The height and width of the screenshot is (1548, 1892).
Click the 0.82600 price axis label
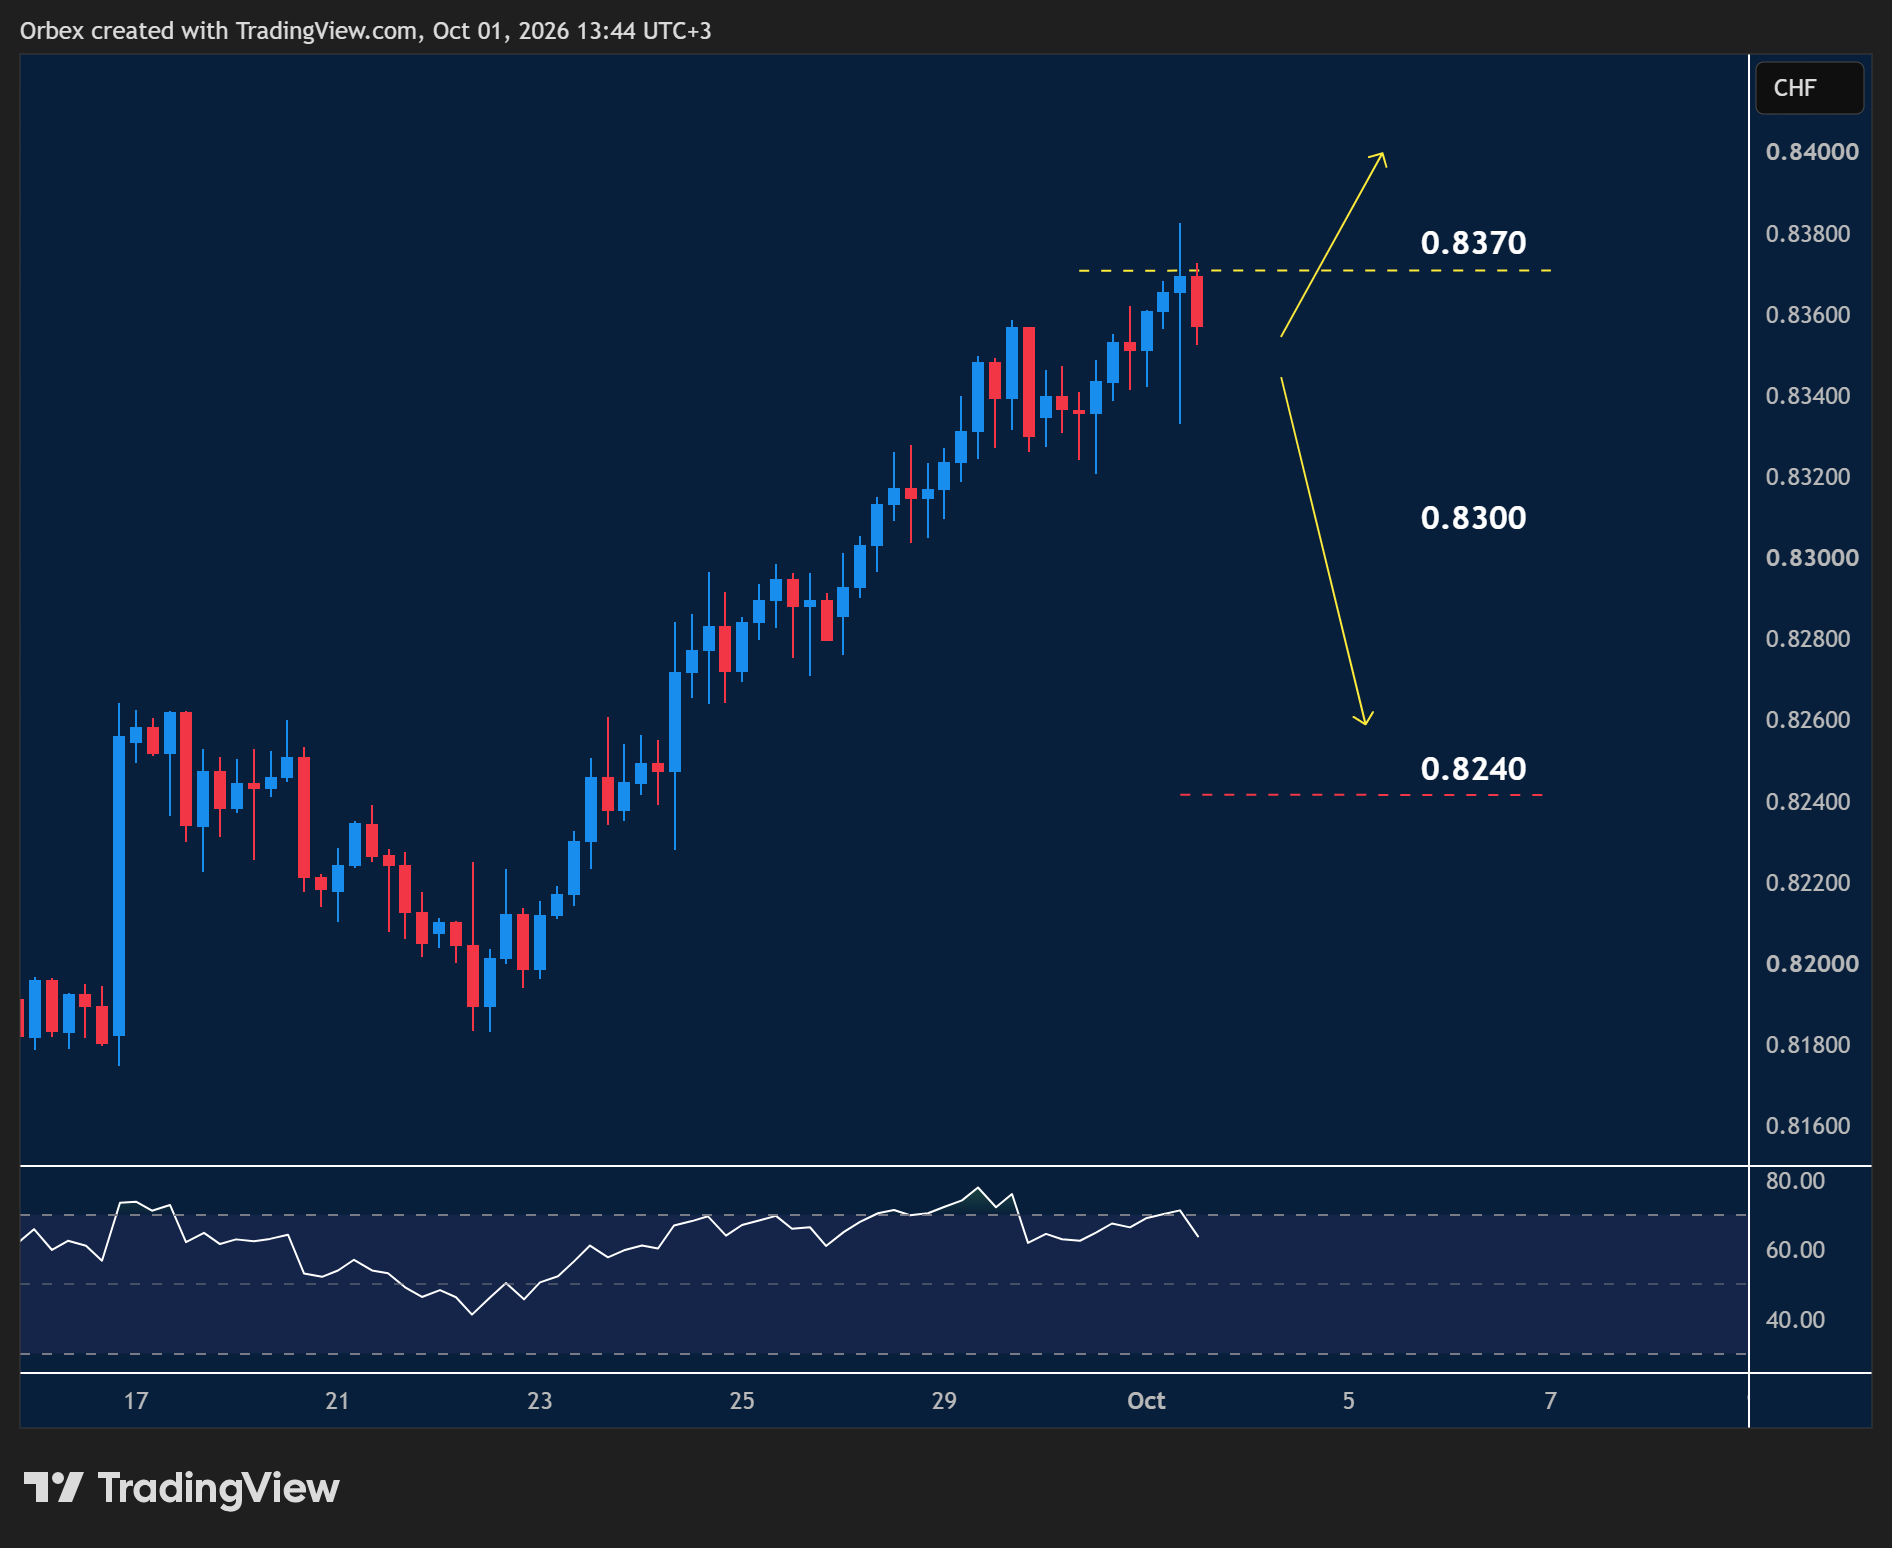1808,720
